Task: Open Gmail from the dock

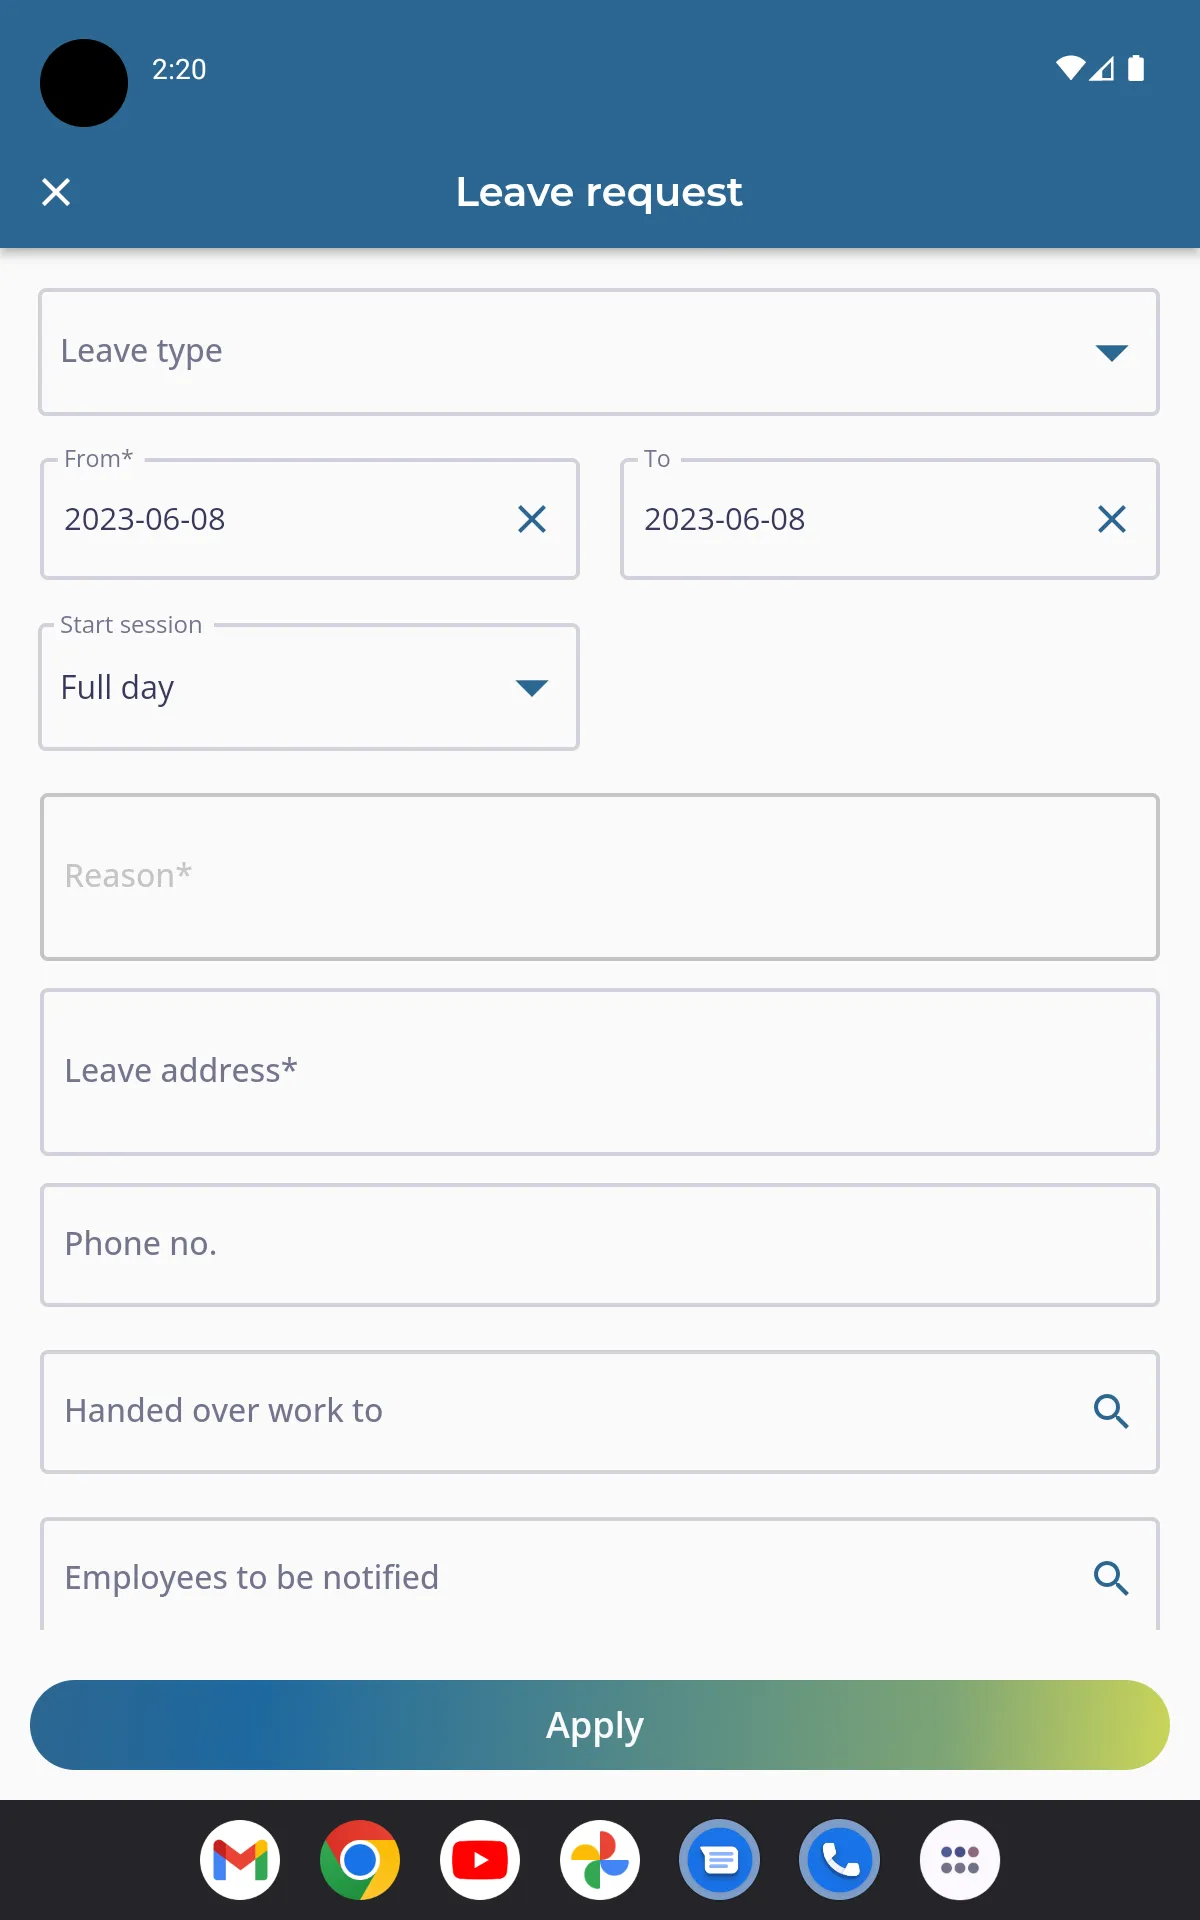Action: tap(240, 1860)
